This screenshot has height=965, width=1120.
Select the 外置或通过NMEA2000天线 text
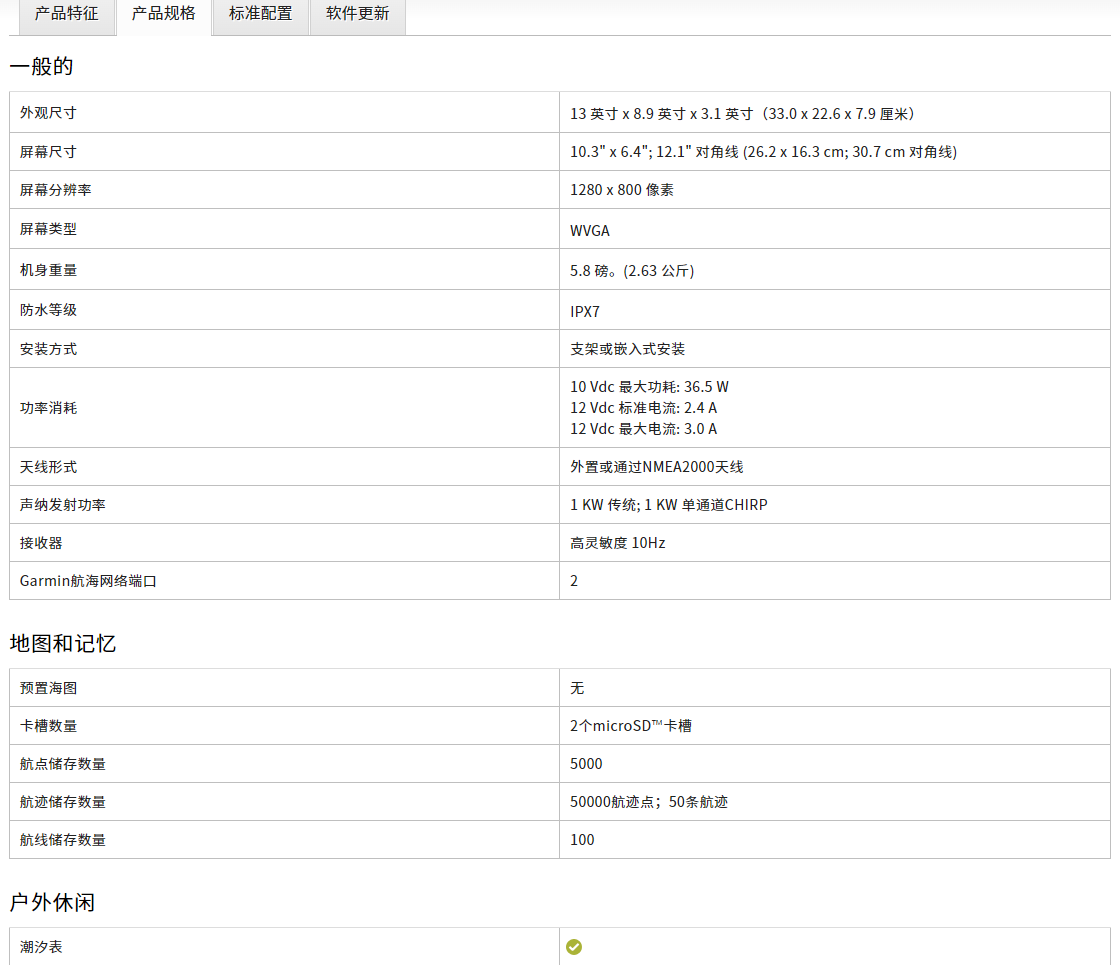point(657,467)
